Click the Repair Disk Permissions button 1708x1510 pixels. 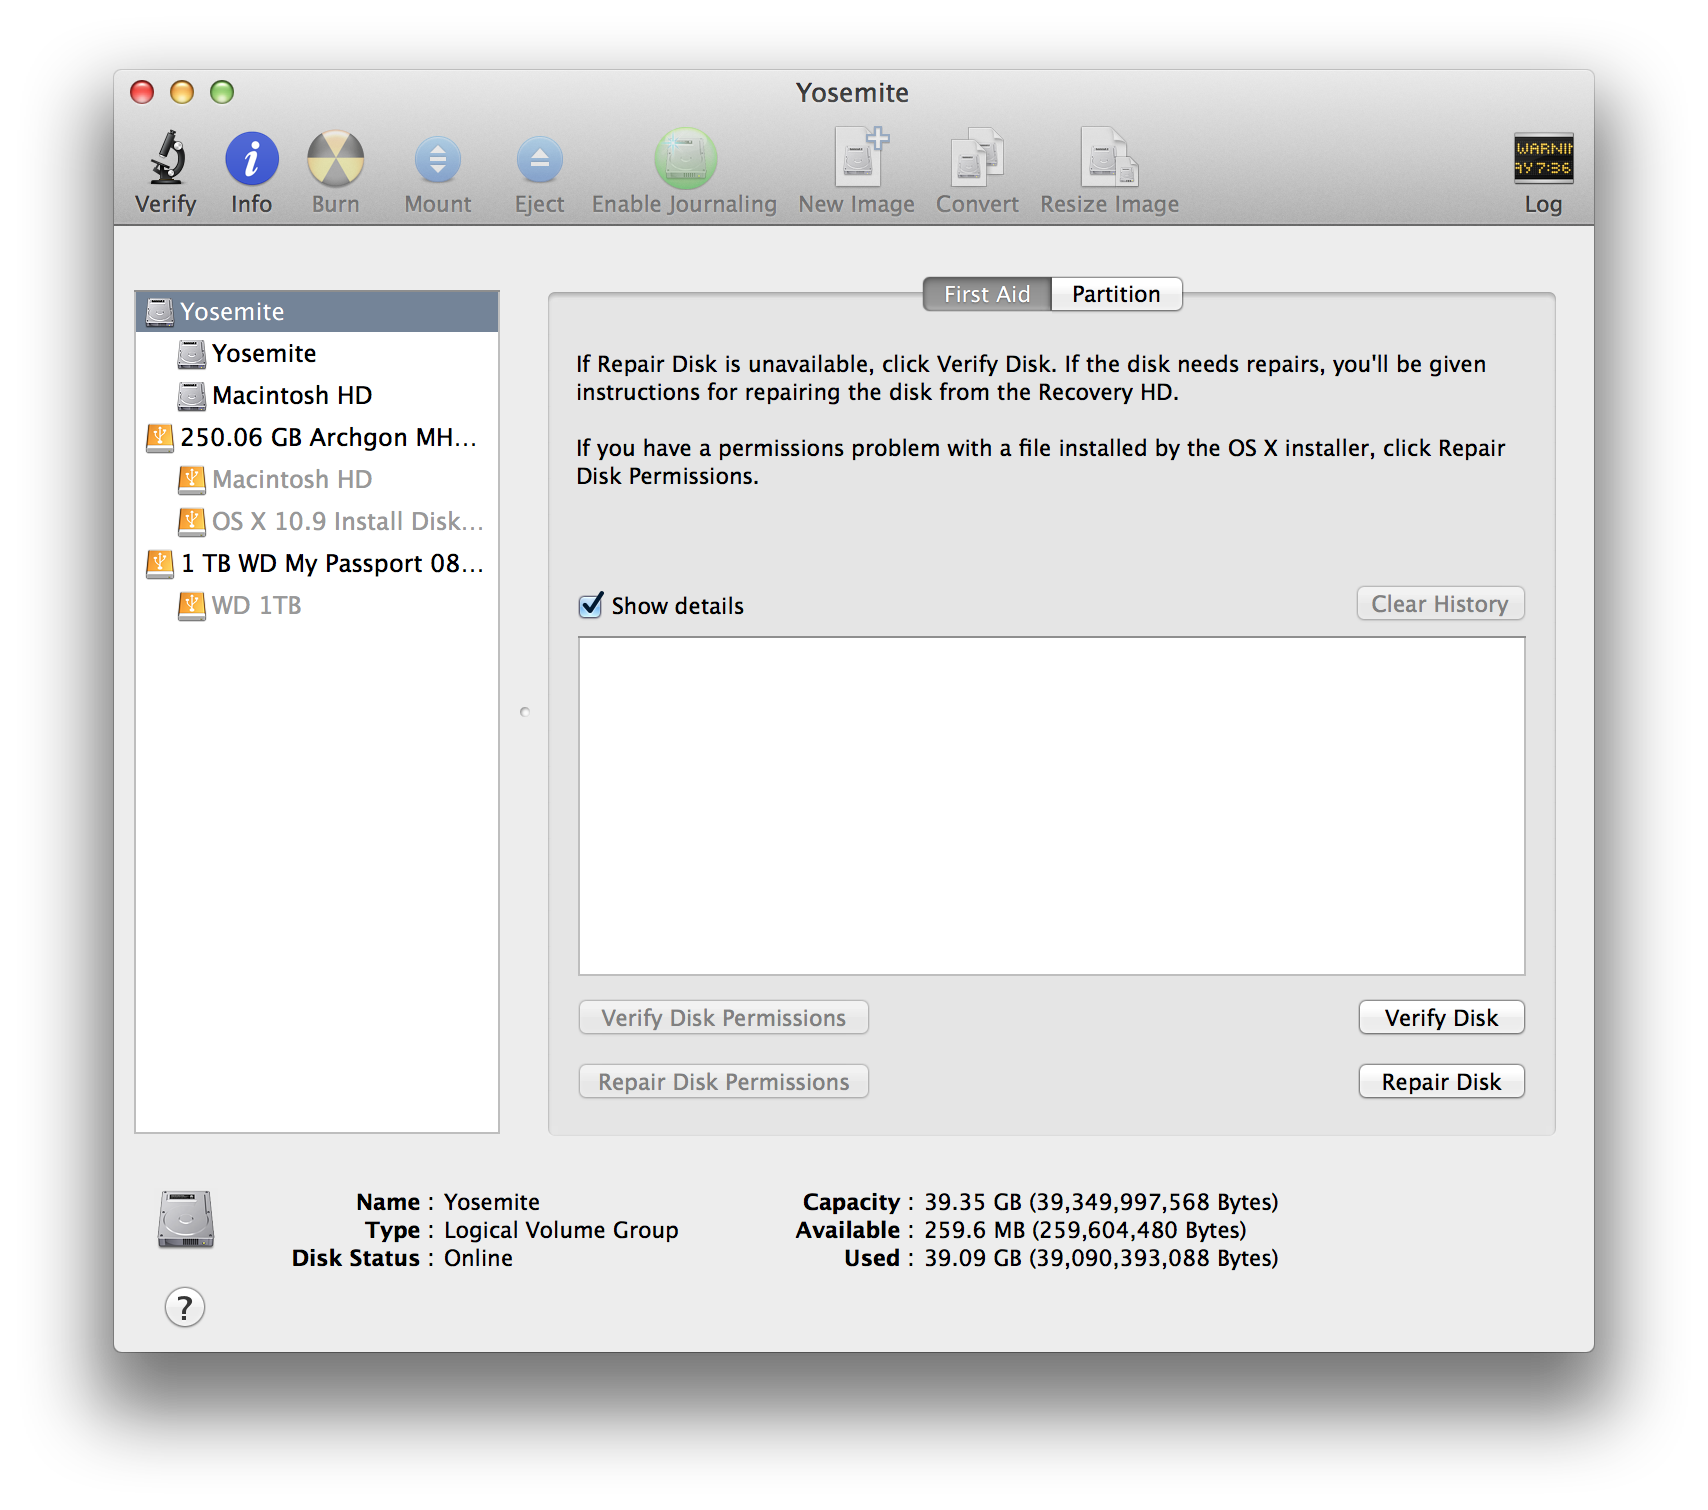pyautogui.click(x=724, y=1082)
